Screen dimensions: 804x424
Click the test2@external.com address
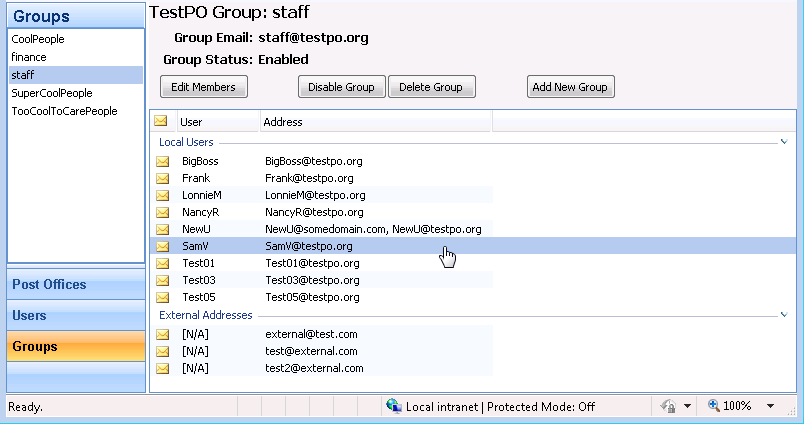point(314,368)
